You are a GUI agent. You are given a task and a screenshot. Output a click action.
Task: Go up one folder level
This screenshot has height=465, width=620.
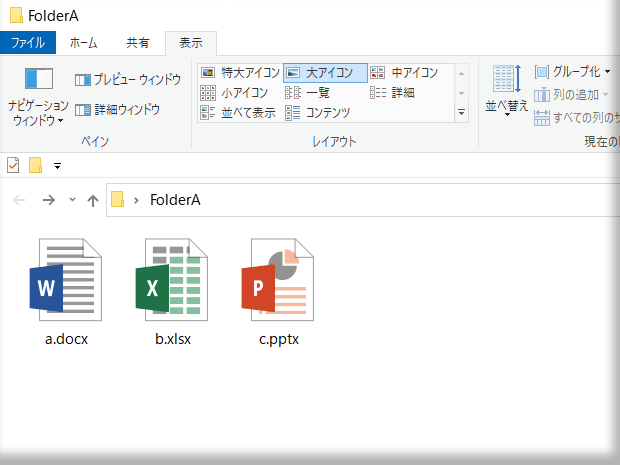pyautogui.click(x=93, y=200)
